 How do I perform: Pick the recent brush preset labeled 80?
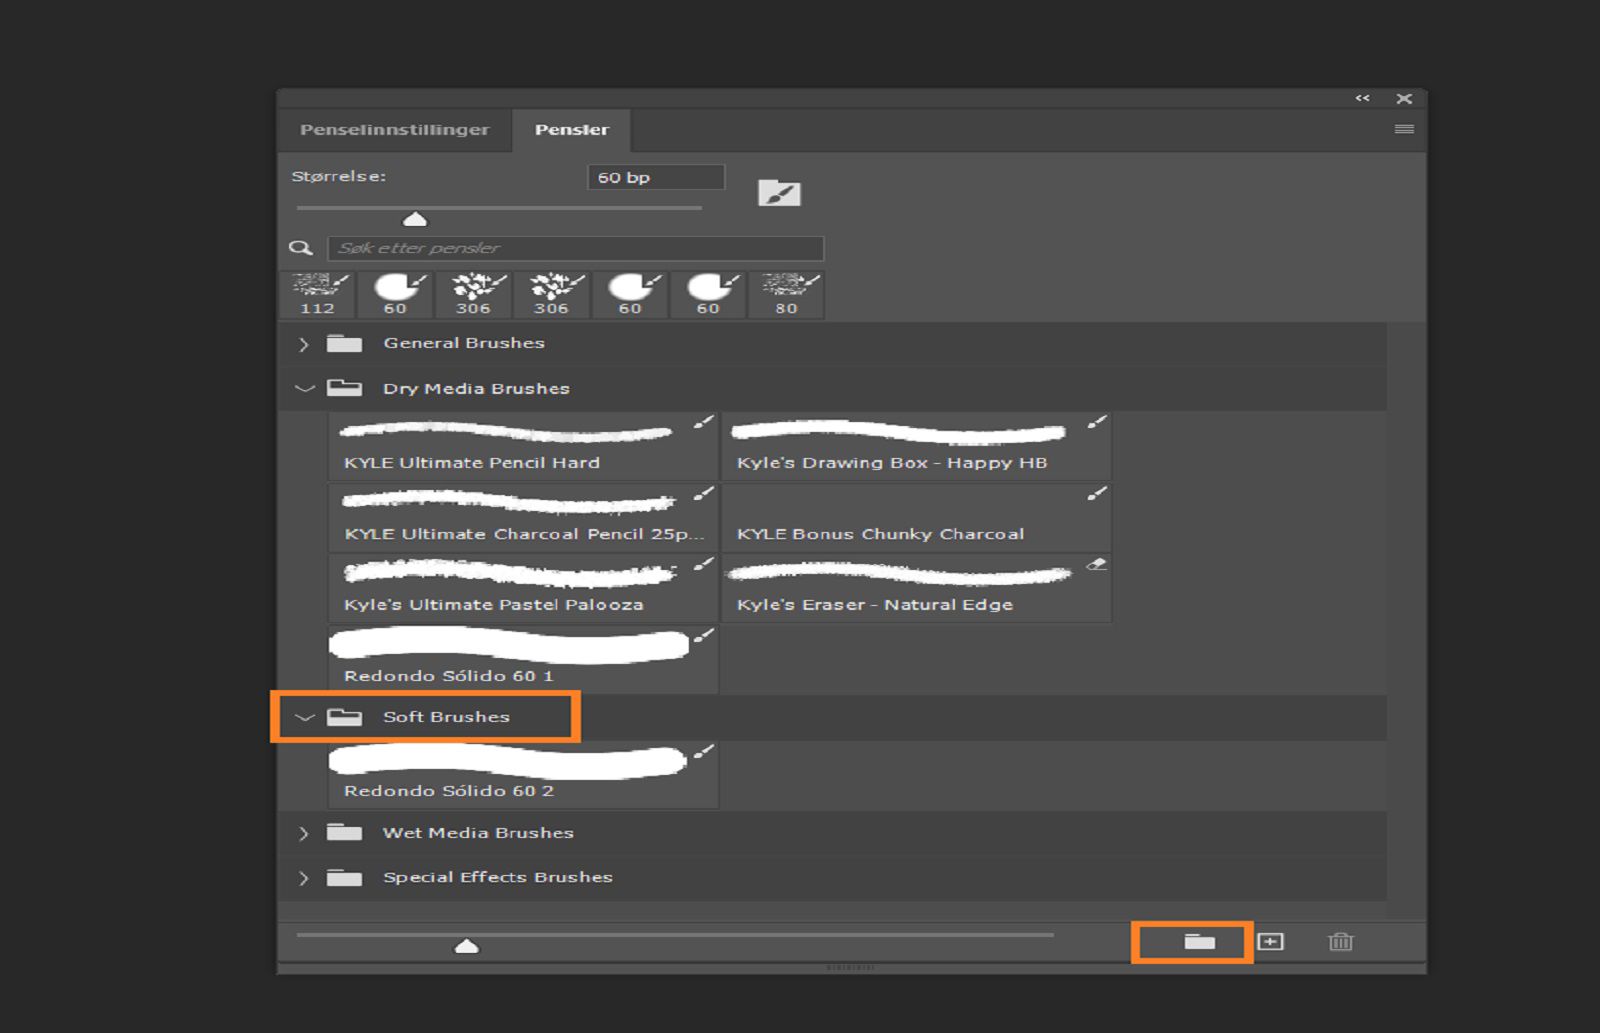[787, 295]
